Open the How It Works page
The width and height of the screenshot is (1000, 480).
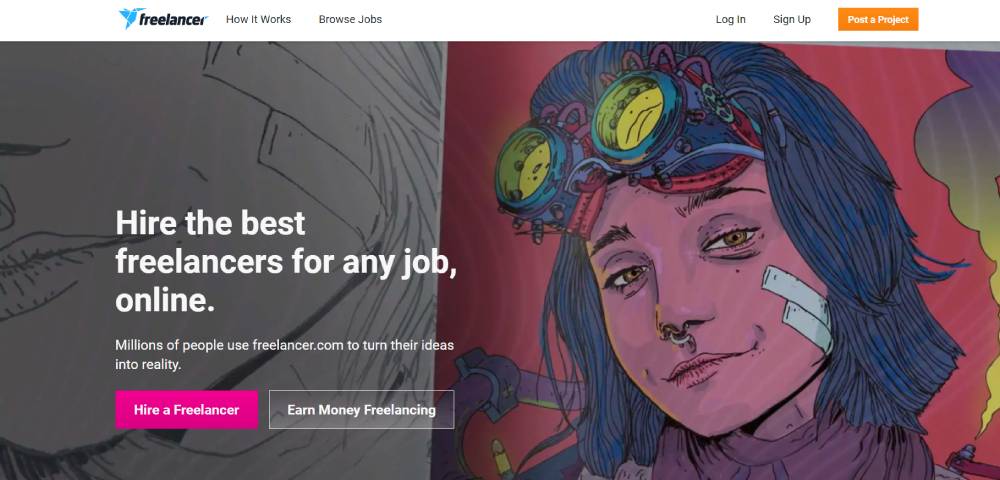(x=258, y=19)
